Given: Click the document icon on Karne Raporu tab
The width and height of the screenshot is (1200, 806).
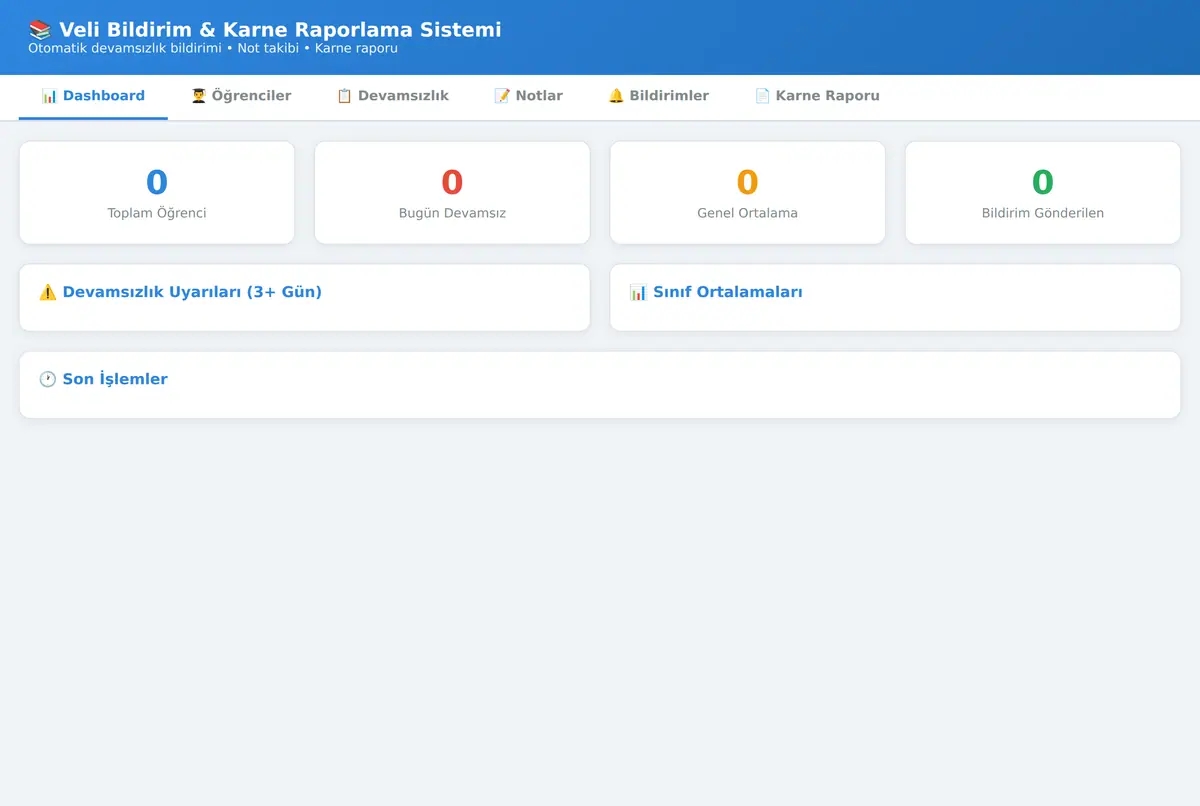Looking at the screenshot, I should tap(762, 96).
